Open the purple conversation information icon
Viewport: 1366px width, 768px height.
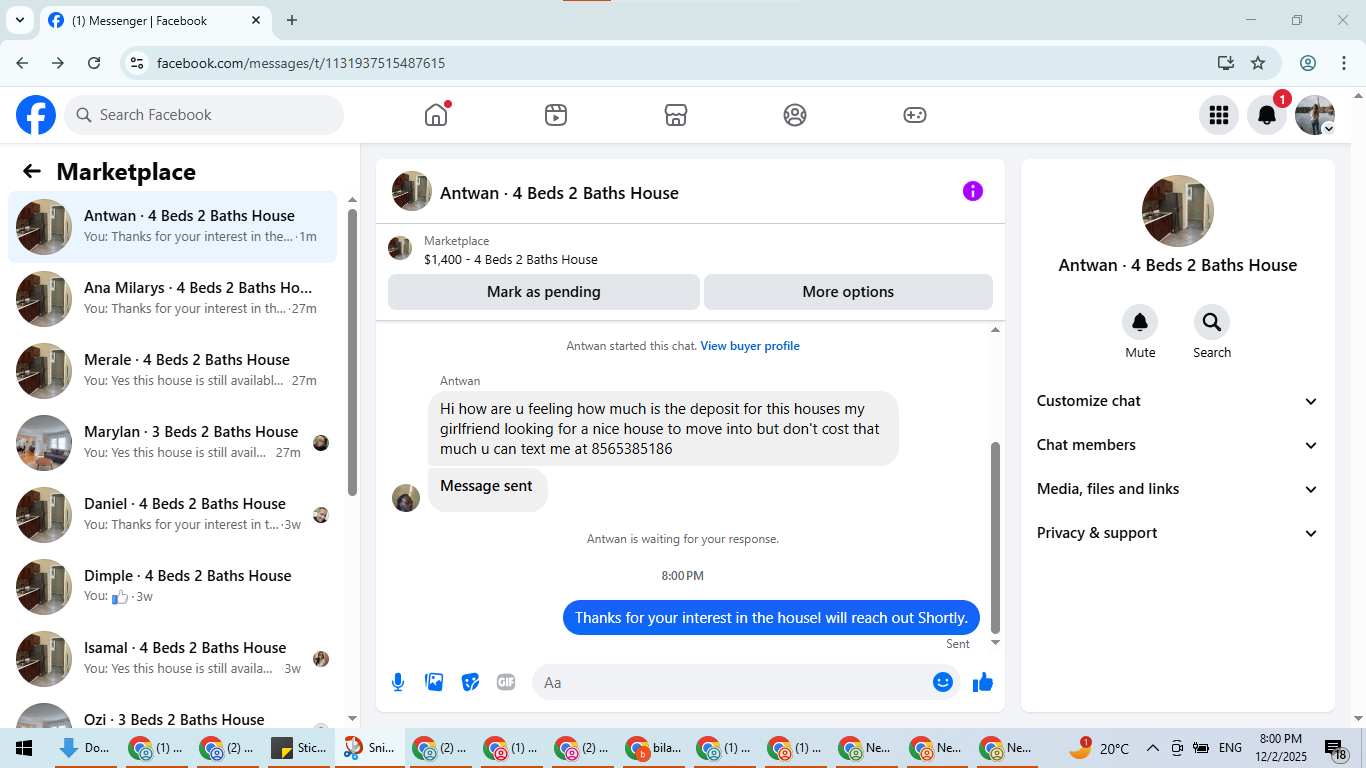click(973, 191)
